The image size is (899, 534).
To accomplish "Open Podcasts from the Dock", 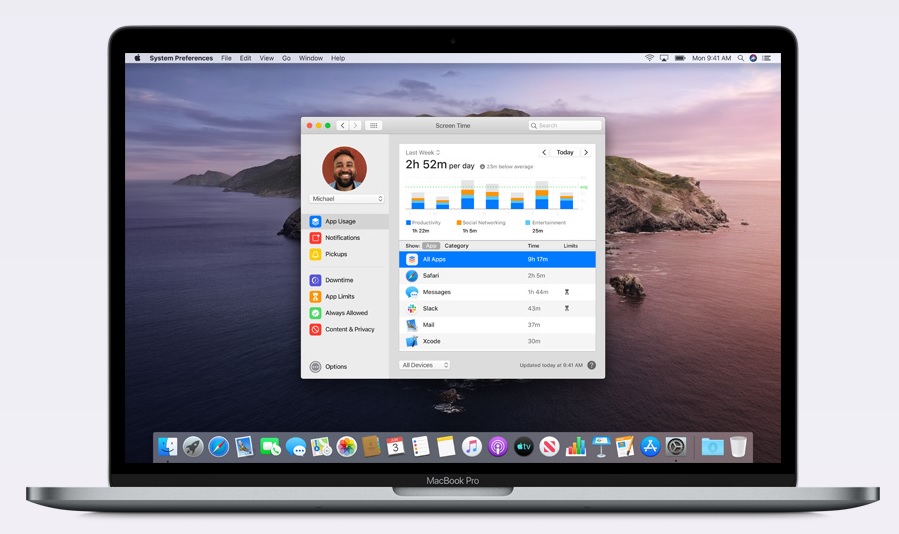I will (498, 446).
